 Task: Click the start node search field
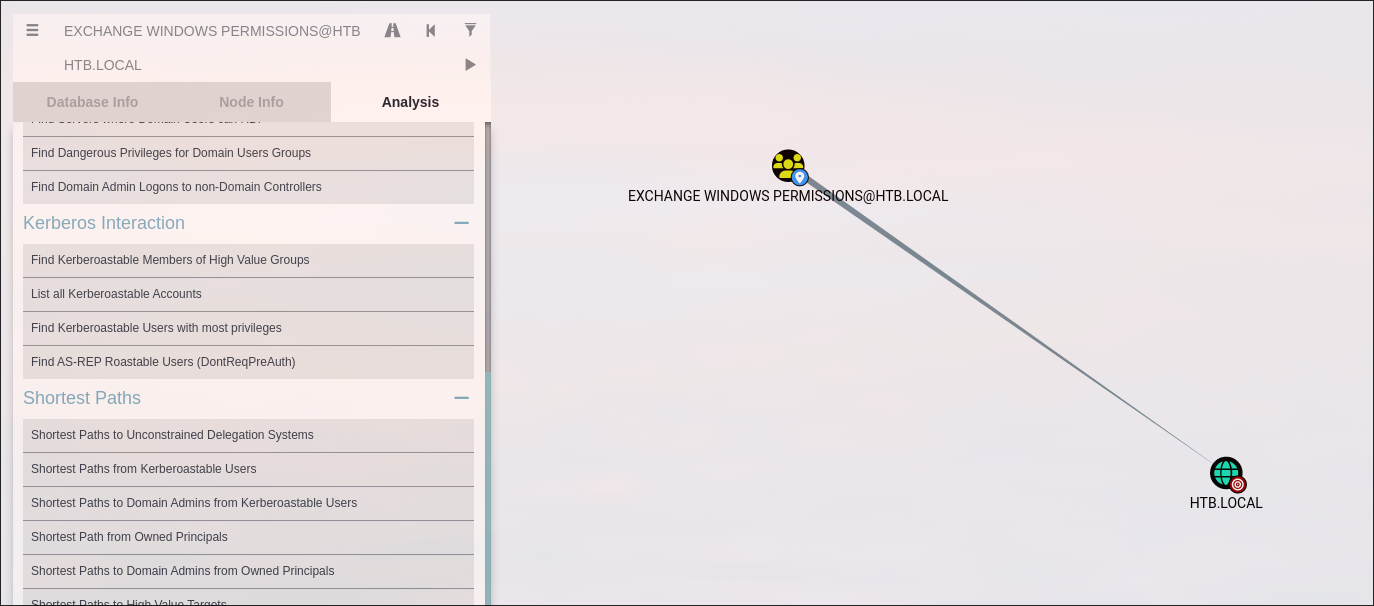(212, 31)
